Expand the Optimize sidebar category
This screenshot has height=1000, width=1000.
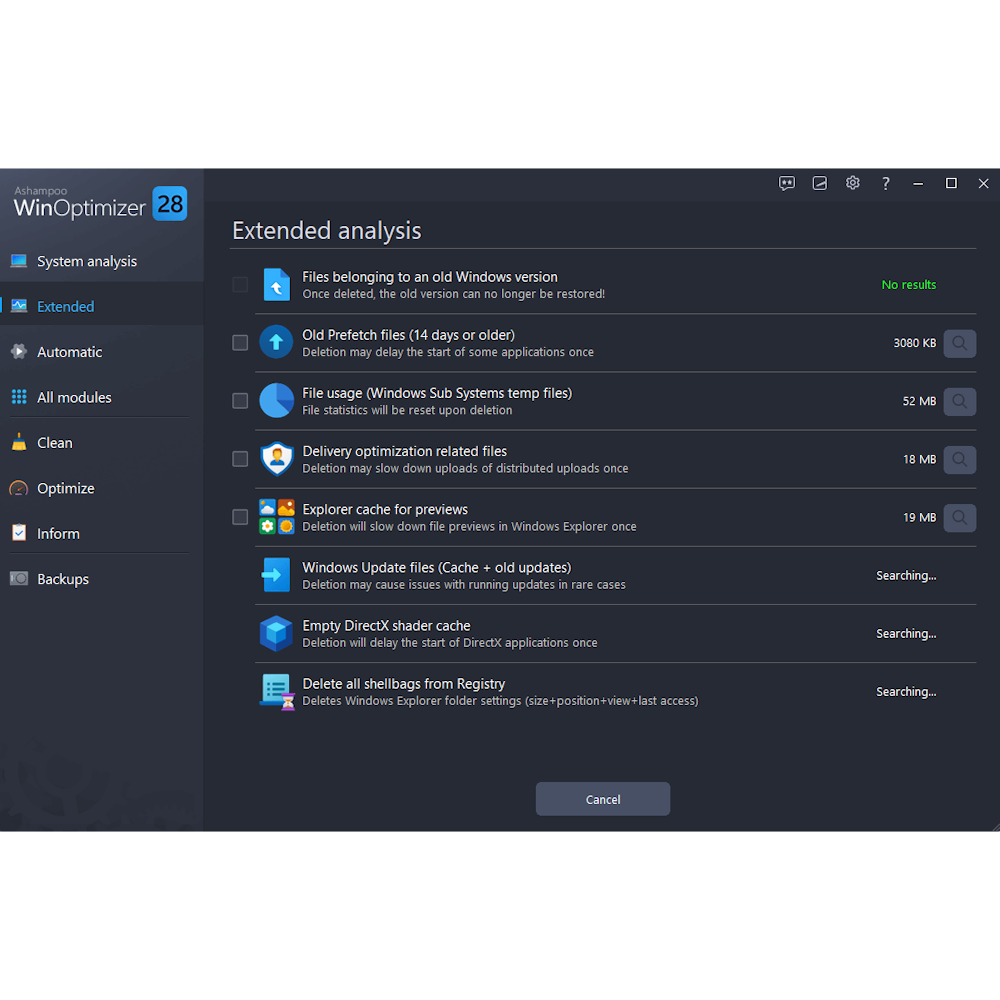pos(66,488)
